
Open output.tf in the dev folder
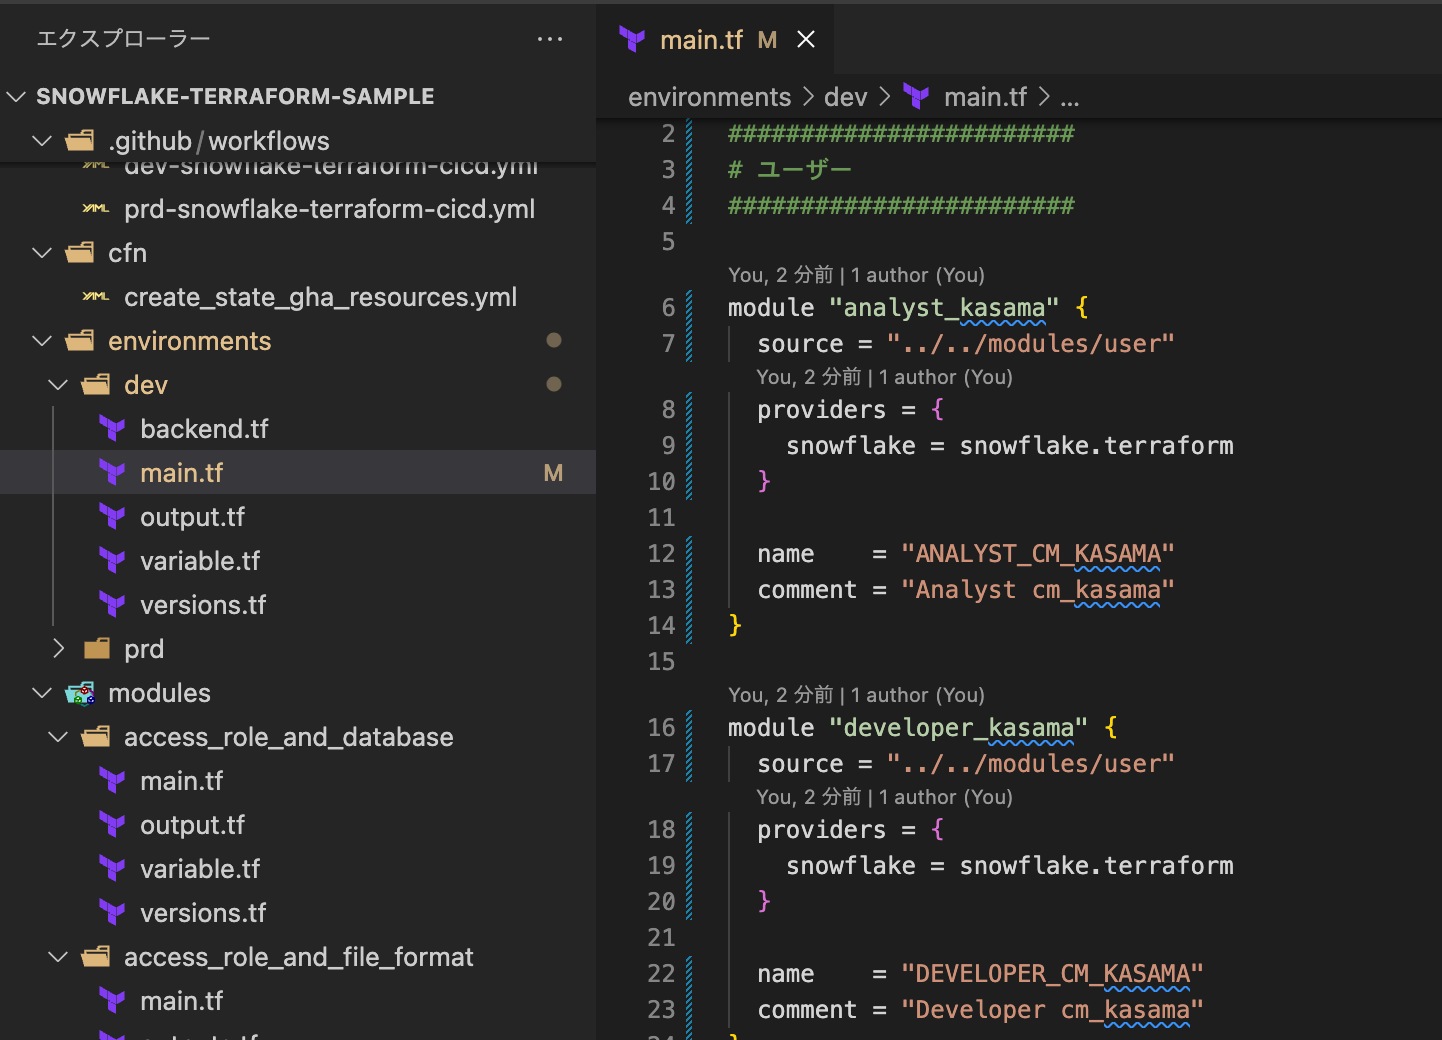[x=192, y=517]
